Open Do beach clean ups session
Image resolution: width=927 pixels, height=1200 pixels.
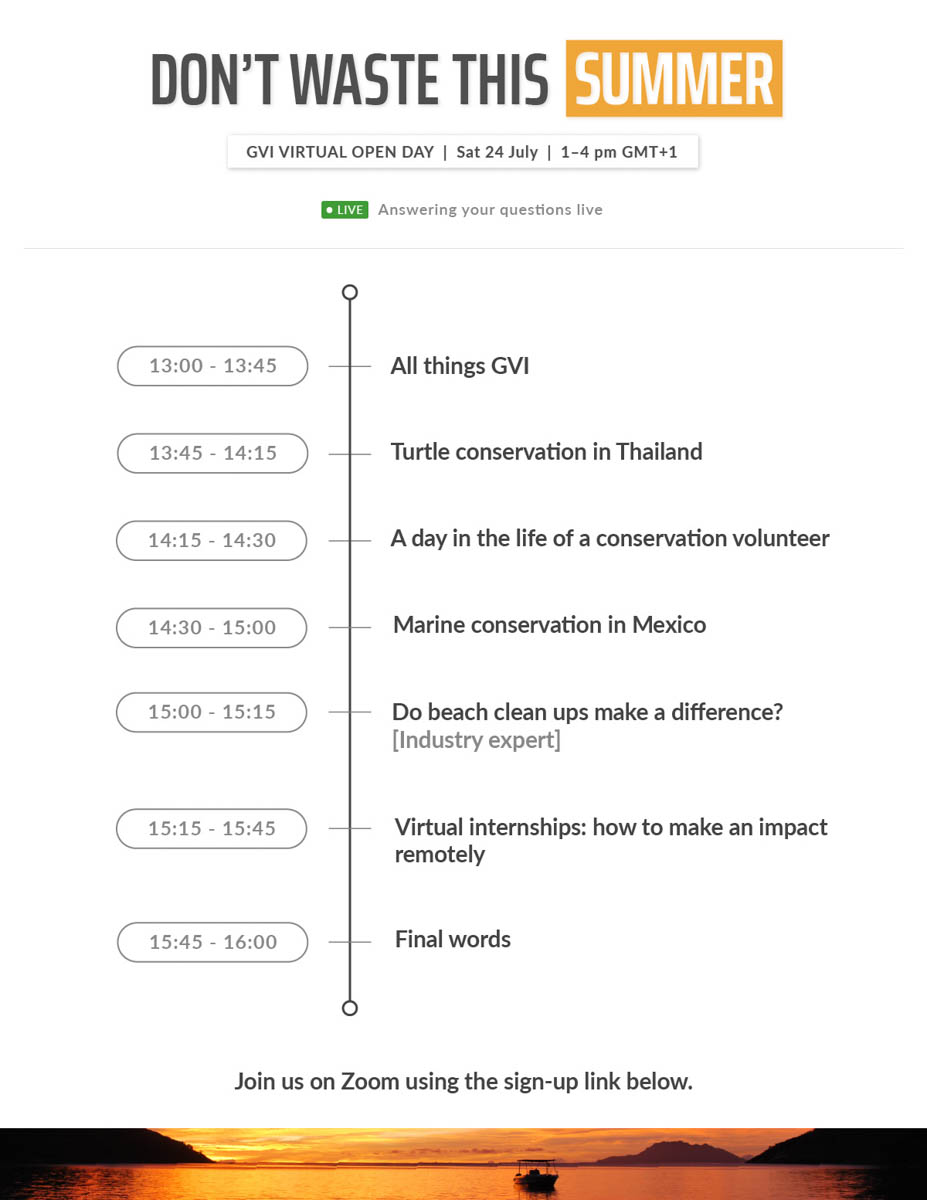pyautogui.click(x=587, y=712)
